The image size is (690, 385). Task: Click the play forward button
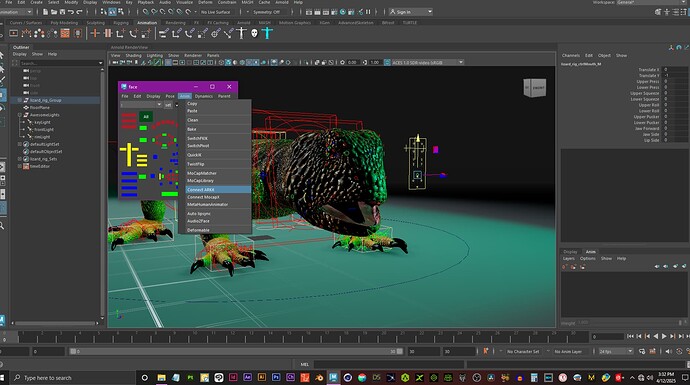(x=664, y=336)
